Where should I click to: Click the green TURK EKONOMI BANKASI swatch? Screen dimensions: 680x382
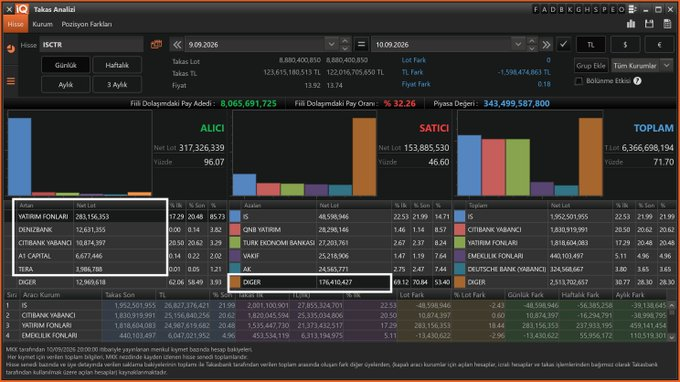point(235,243)
